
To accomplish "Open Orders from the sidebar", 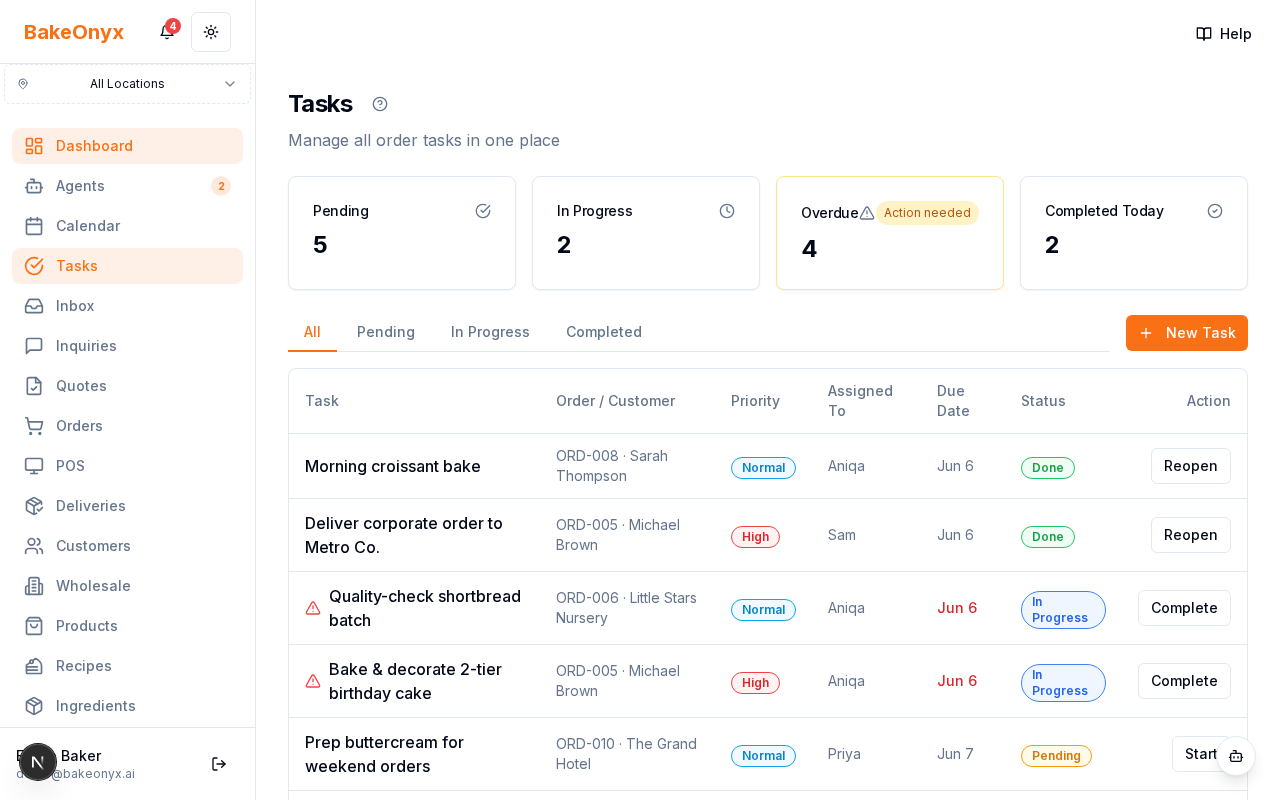I will pos(127,426).
